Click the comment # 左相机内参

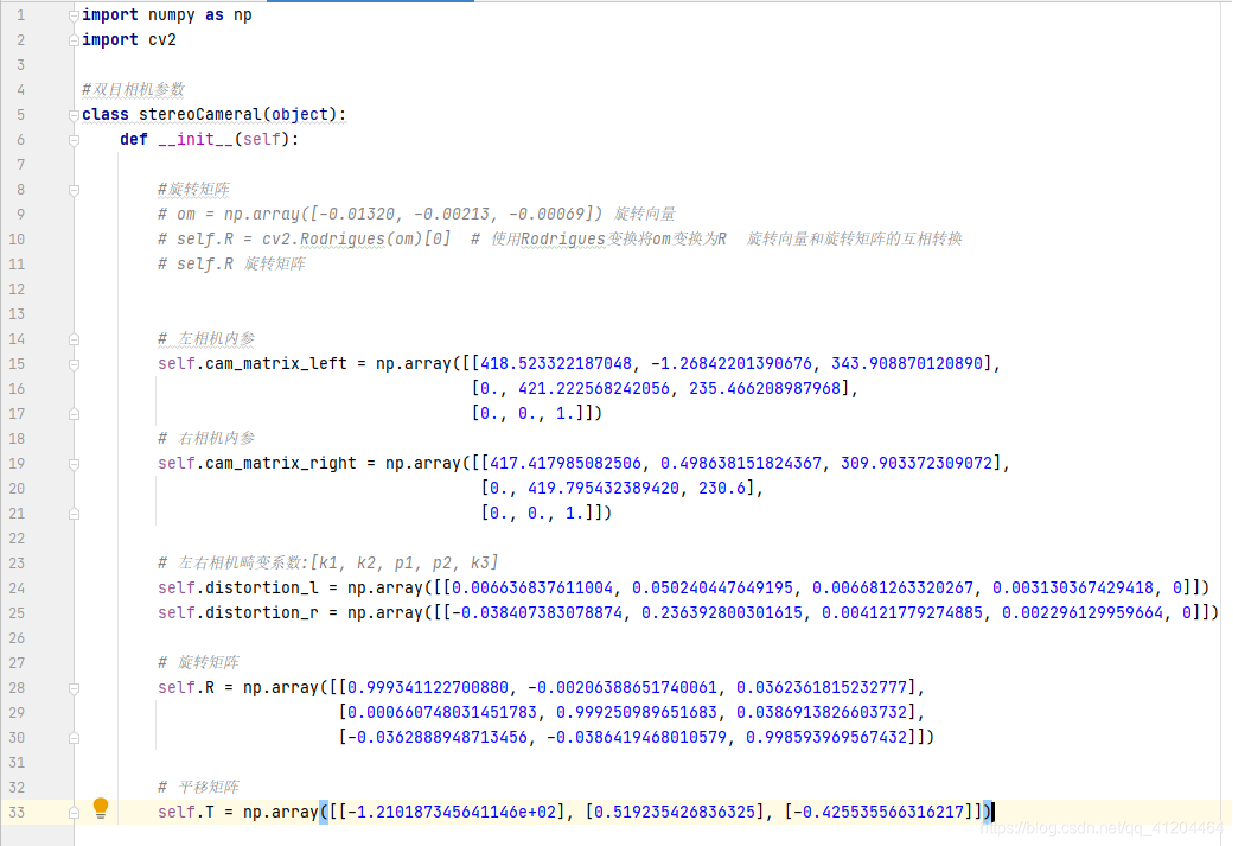click(207, 339)
